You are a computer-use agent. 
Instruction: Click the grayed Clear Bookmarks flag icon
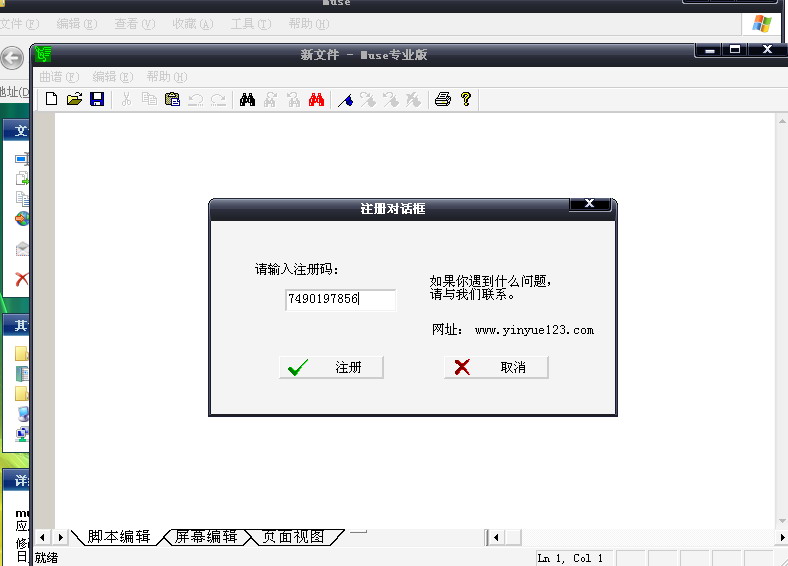(x=414, y=100)
